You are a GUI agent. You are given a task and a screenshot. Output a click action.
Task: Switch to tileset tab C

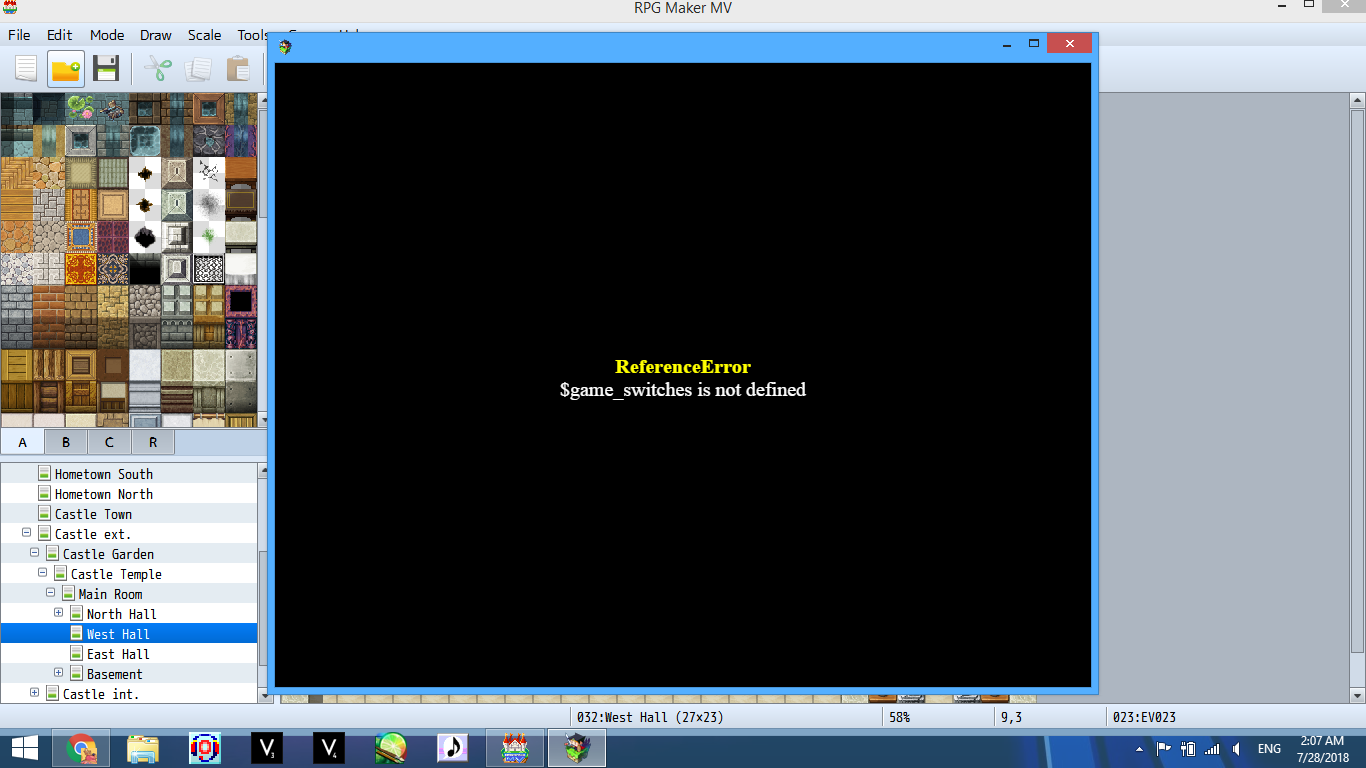[x=109, y=442]
